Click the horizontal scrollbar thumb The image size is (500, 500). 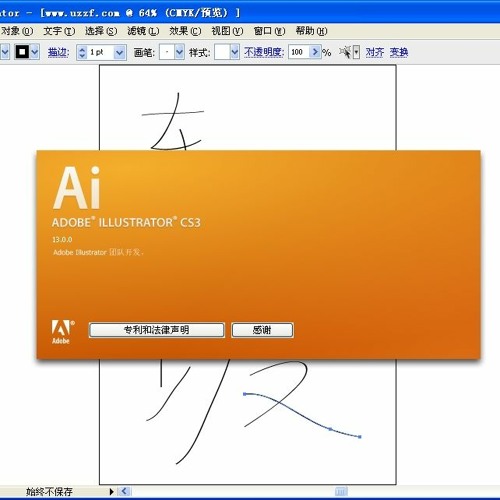[341, 491]
